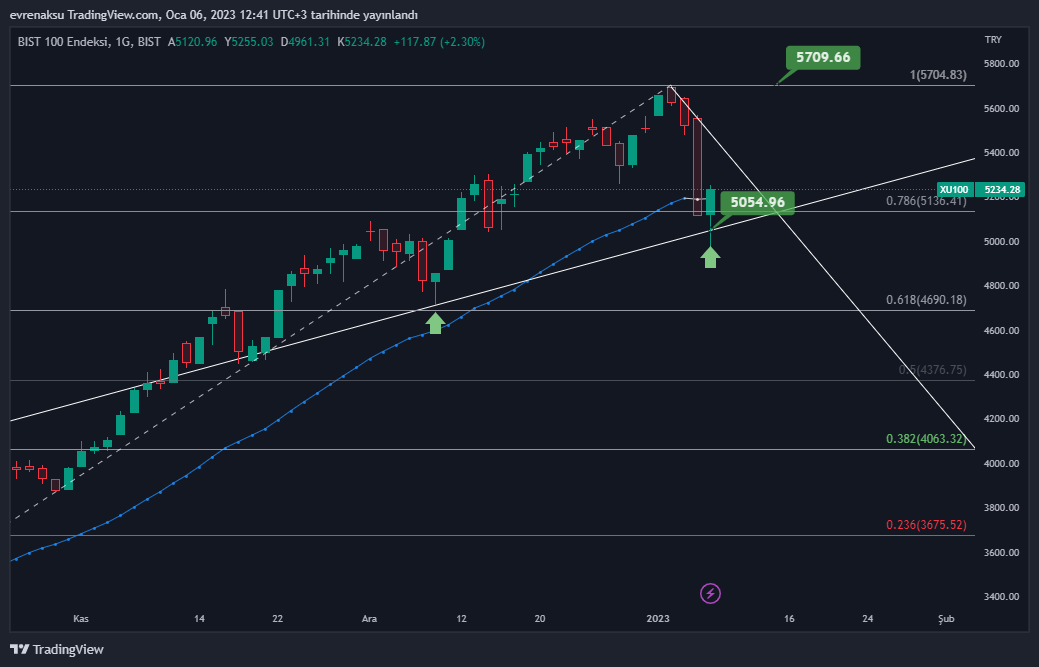Image resolution: width=1039 pixels, height=667 pixels.
Task: Click the 20 date label on time axis
Action: click(540, 619)
